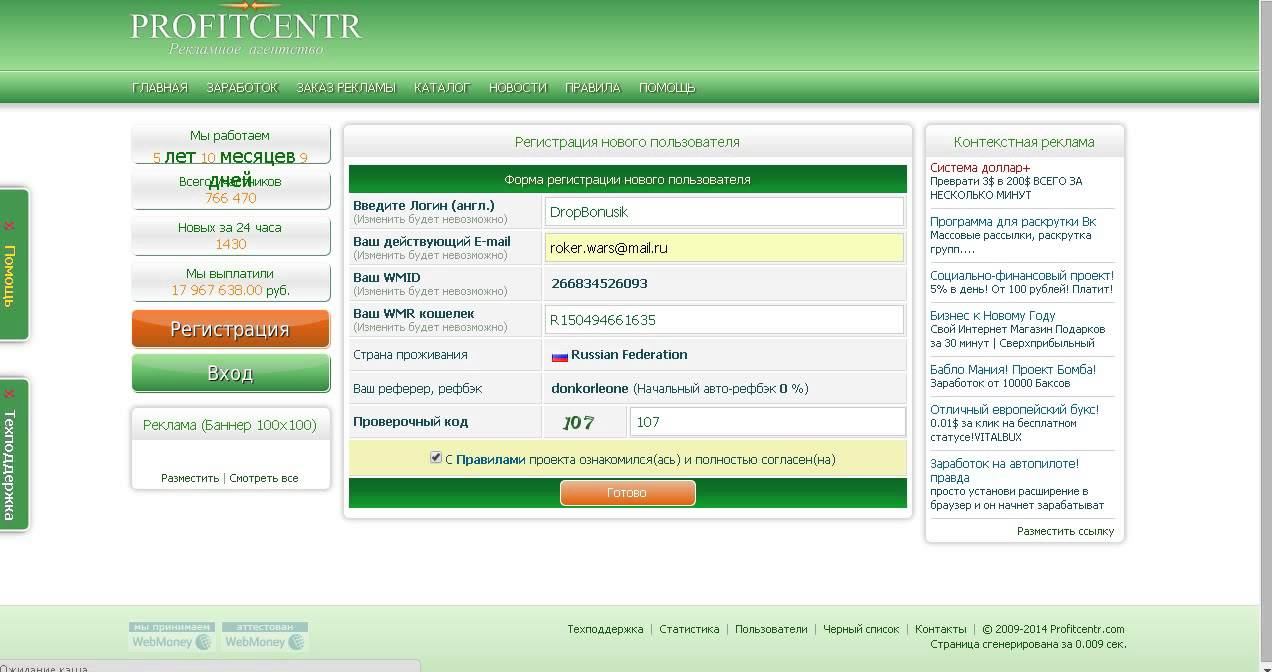This screenshot has height=672, width=1272.
Task: Close the Техподдержка side tab
Action: pos(10,394)
